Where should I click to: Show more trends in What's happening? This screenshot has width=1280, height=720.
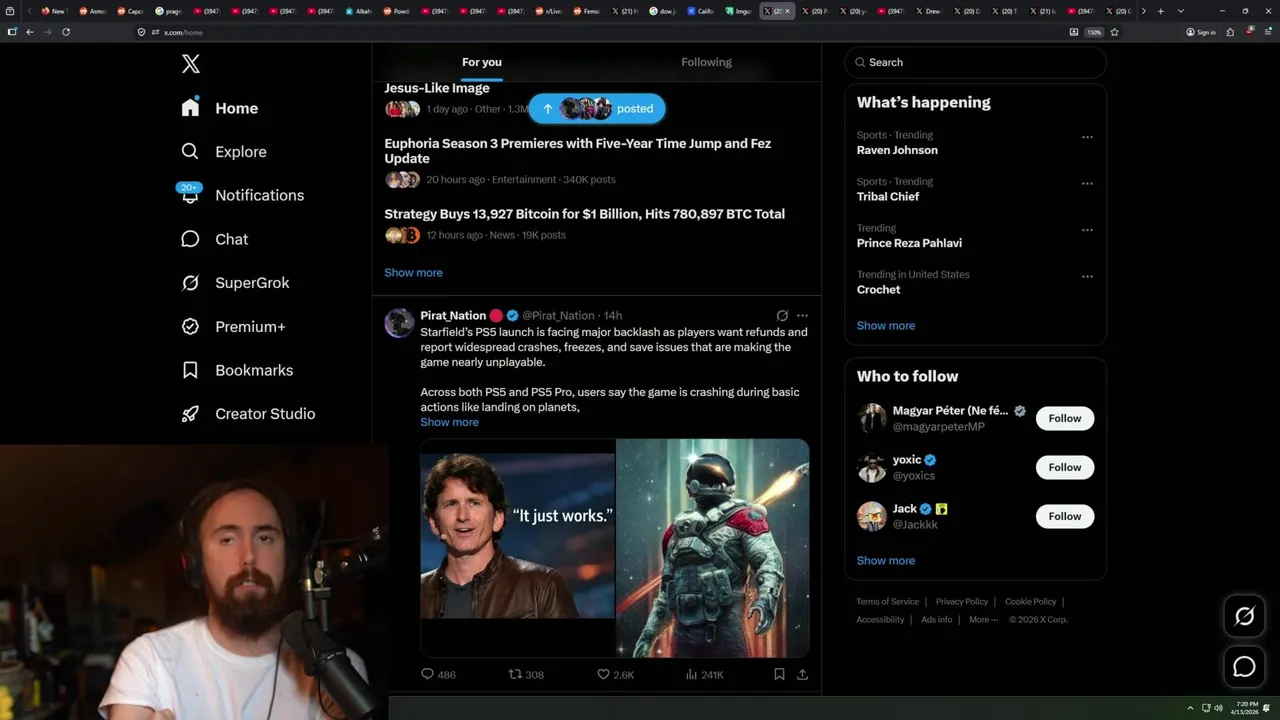pyautogui.click(x=886, y=326)
